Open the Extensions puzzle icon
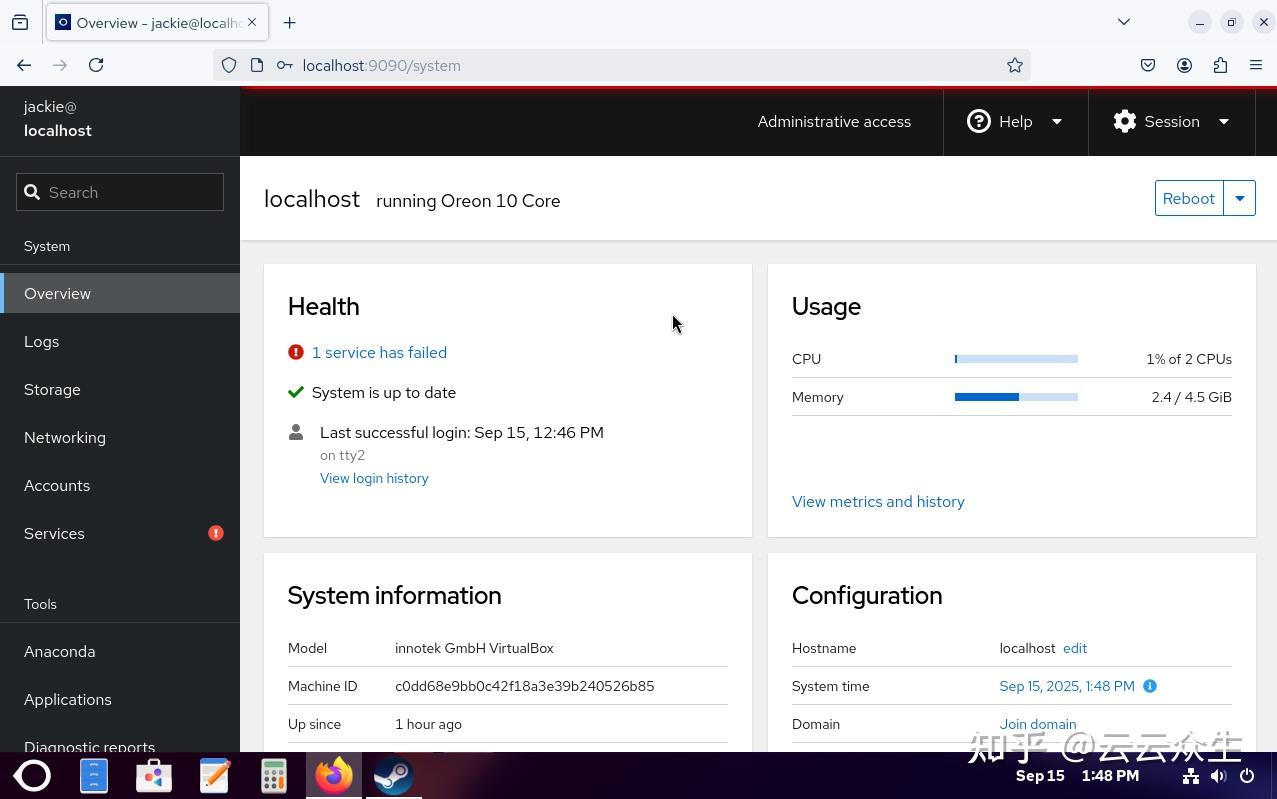Viewport: 1277px width, 799px height. [1220, 65]
